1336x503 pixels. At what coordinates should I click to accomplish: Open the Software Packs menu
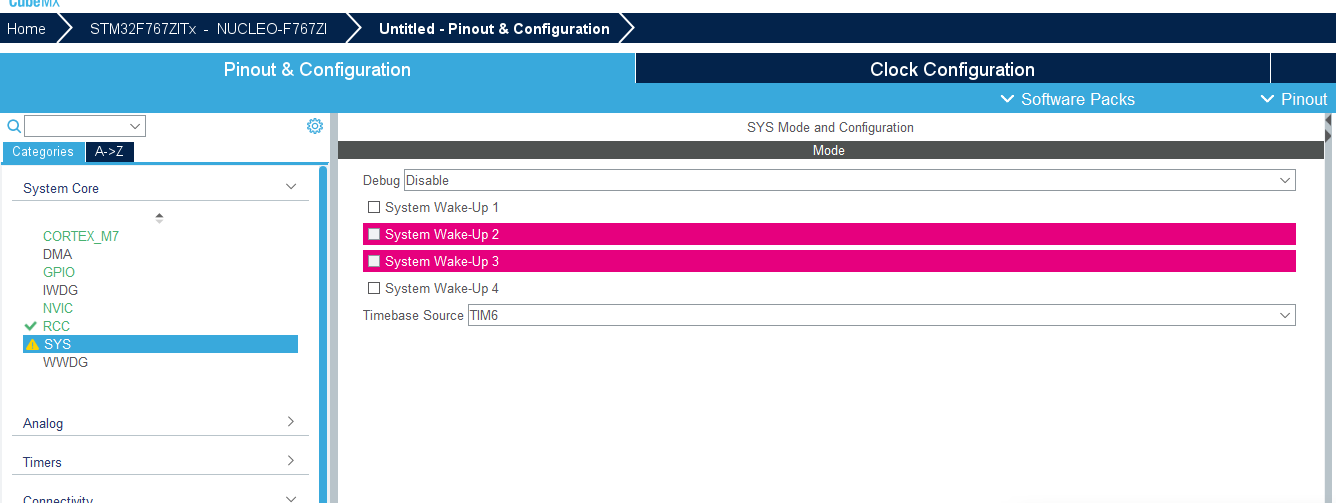[x=1068, y=99]
